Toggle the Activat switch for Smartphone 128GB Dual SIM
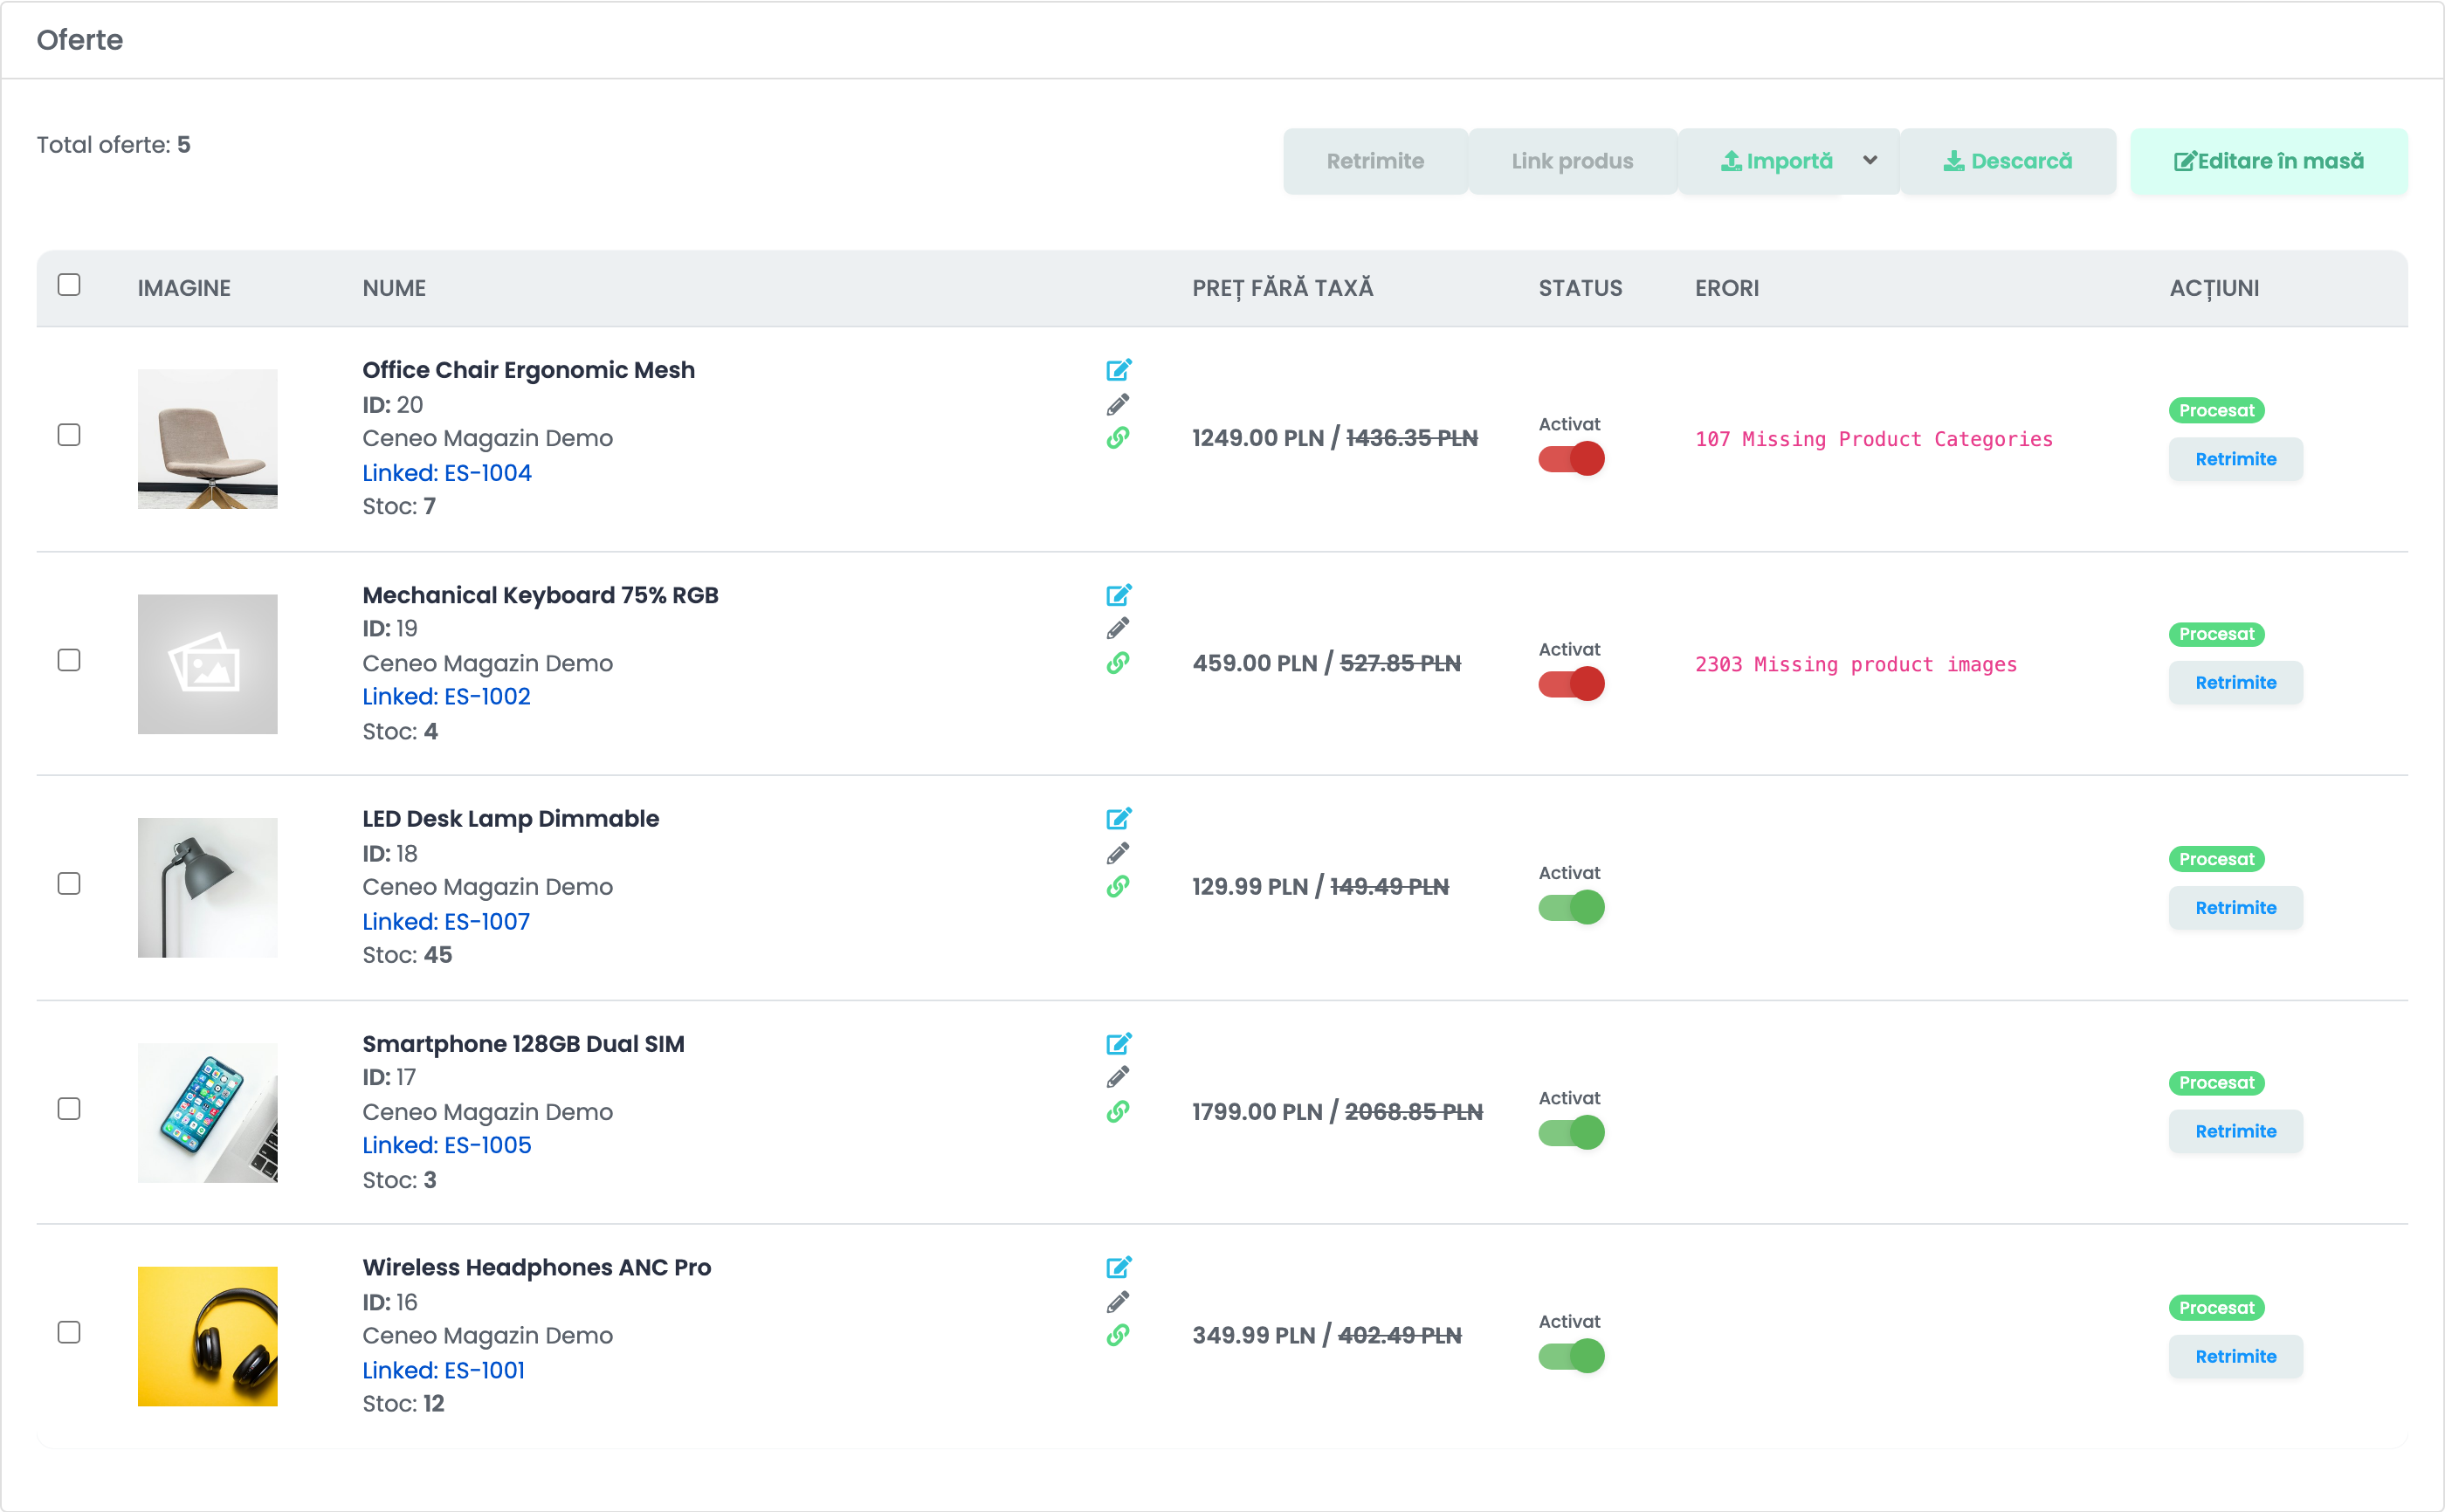Viewport: 2445px width, 1512px height. coord(1571,1133)
